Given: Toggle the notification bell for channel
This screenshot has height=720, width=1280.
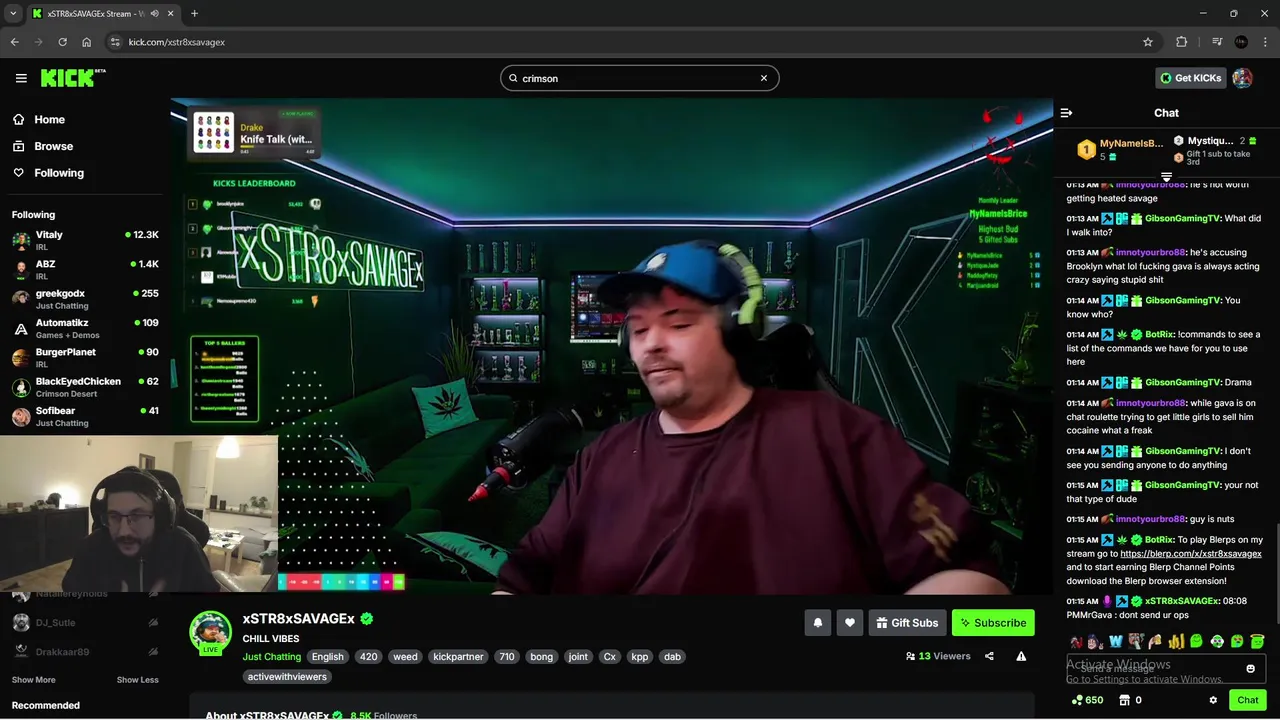Looking at the screenshot, I should (x=817, y=623).
